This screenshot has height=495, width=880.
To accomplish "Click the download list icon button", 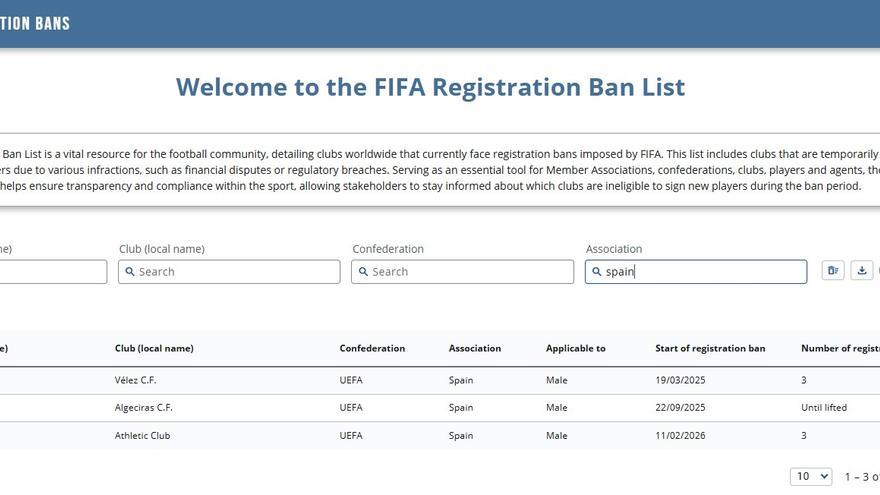I will 861,270.
